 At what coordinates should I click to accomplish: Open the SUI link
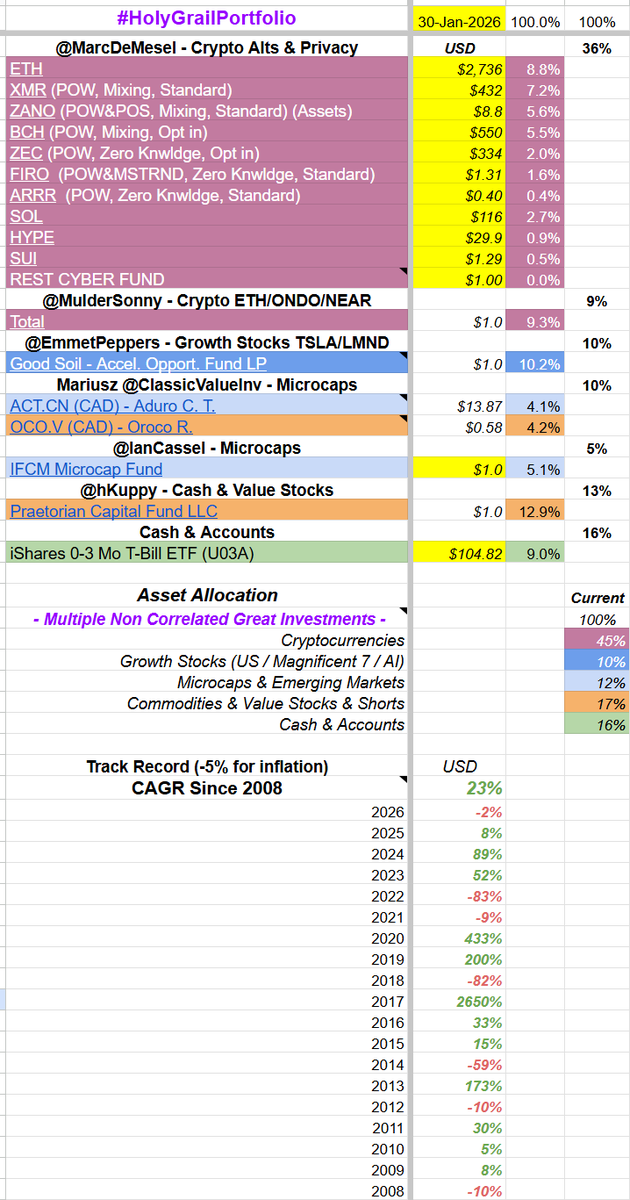[24, 258]
